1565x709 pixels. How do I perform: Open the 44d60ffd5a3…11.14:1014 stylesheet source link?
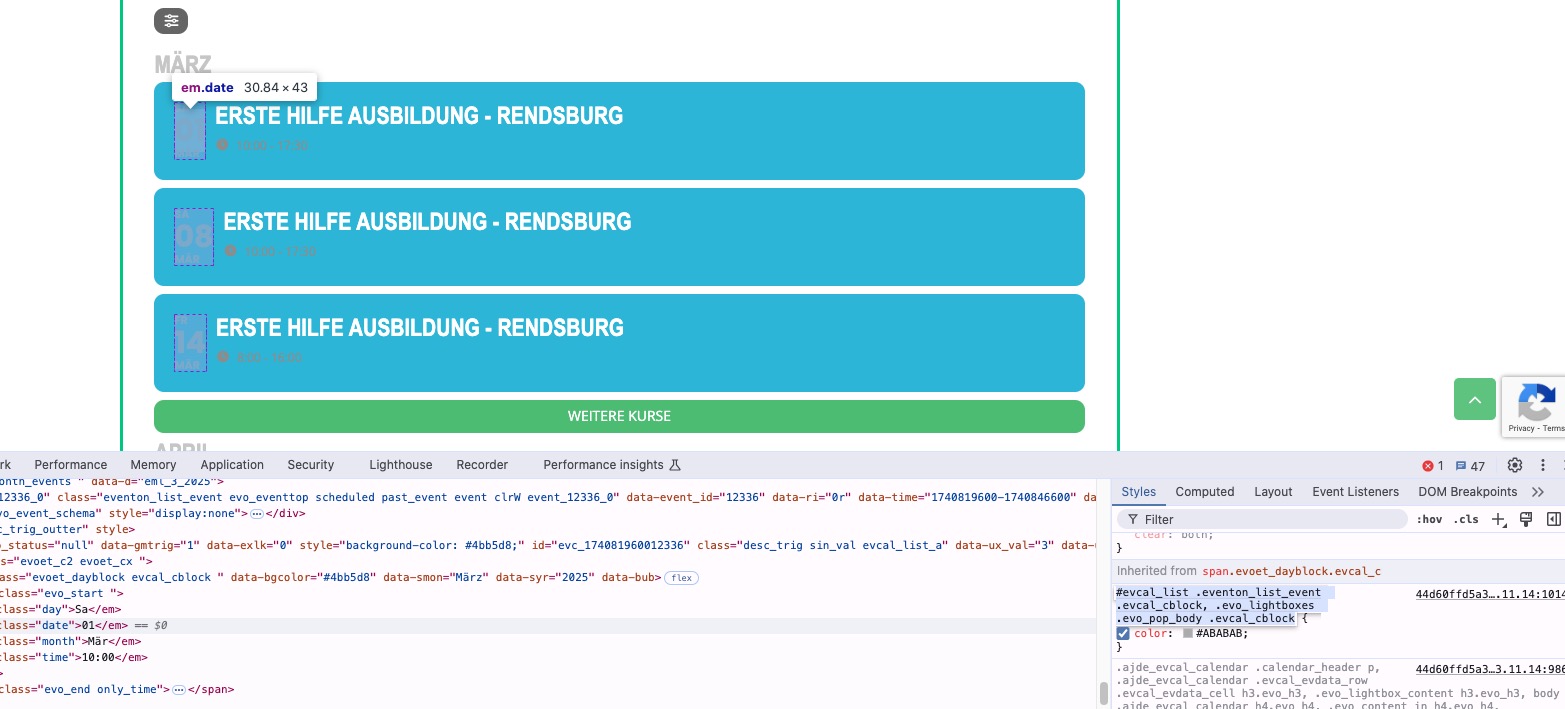click(1490, 593)
